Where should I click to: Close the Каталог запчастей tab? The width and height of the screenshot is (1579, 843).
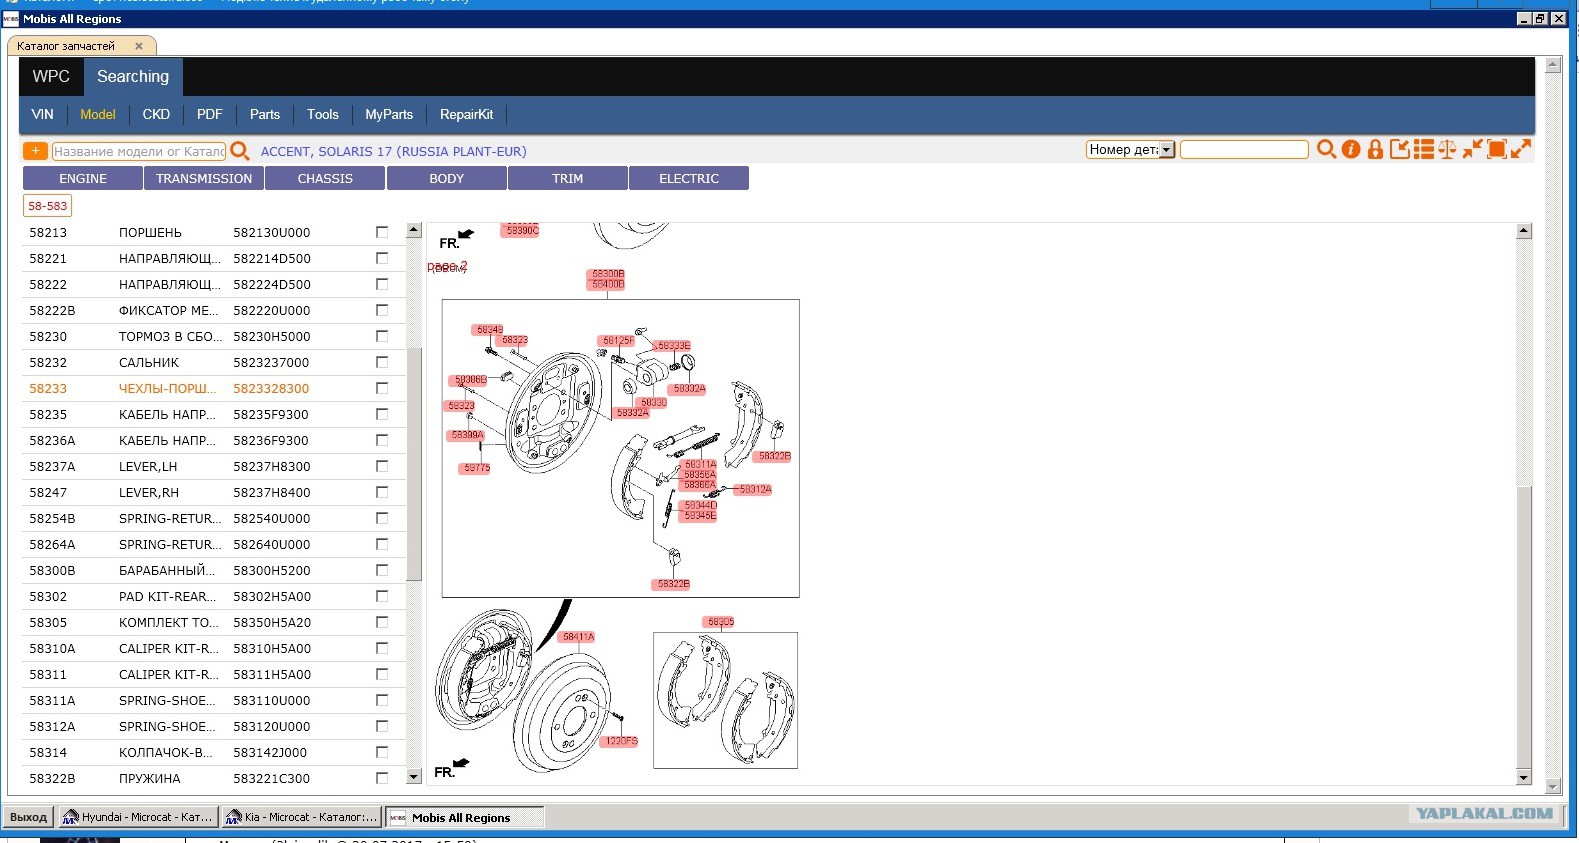(x=139, y=46)
